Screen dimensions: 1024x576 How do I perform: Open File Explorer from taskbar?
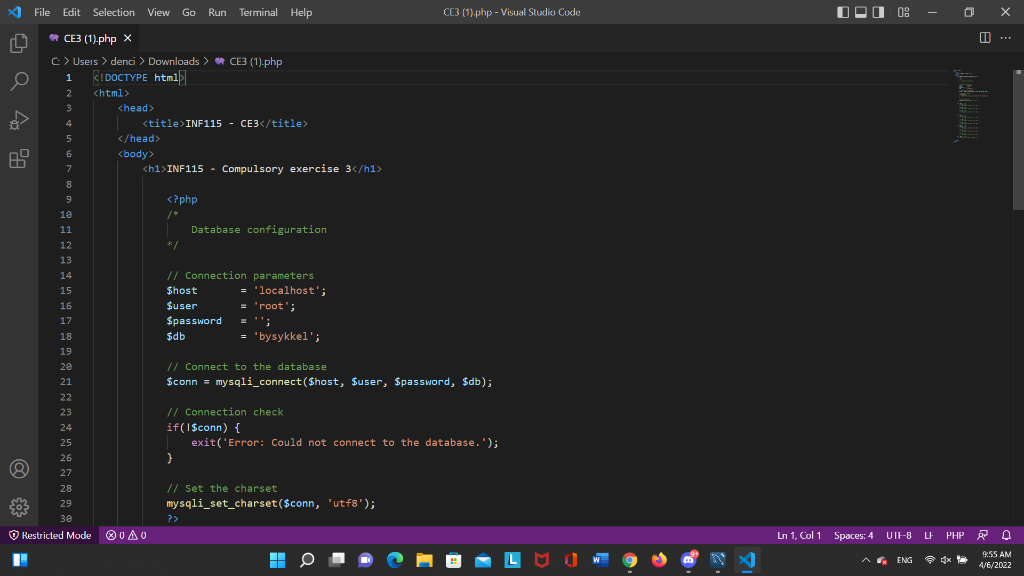pyautogui.click(x=424, y=560)
